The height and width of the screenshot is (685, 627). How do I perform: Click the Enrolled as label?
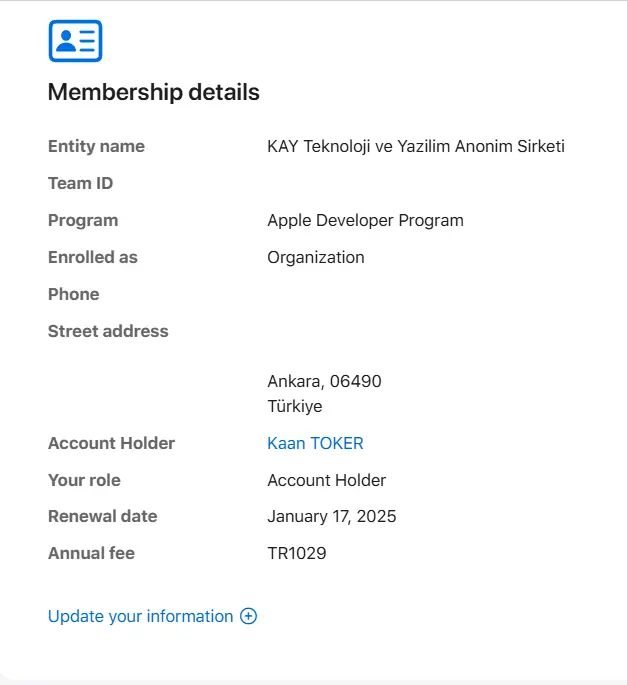93,257
